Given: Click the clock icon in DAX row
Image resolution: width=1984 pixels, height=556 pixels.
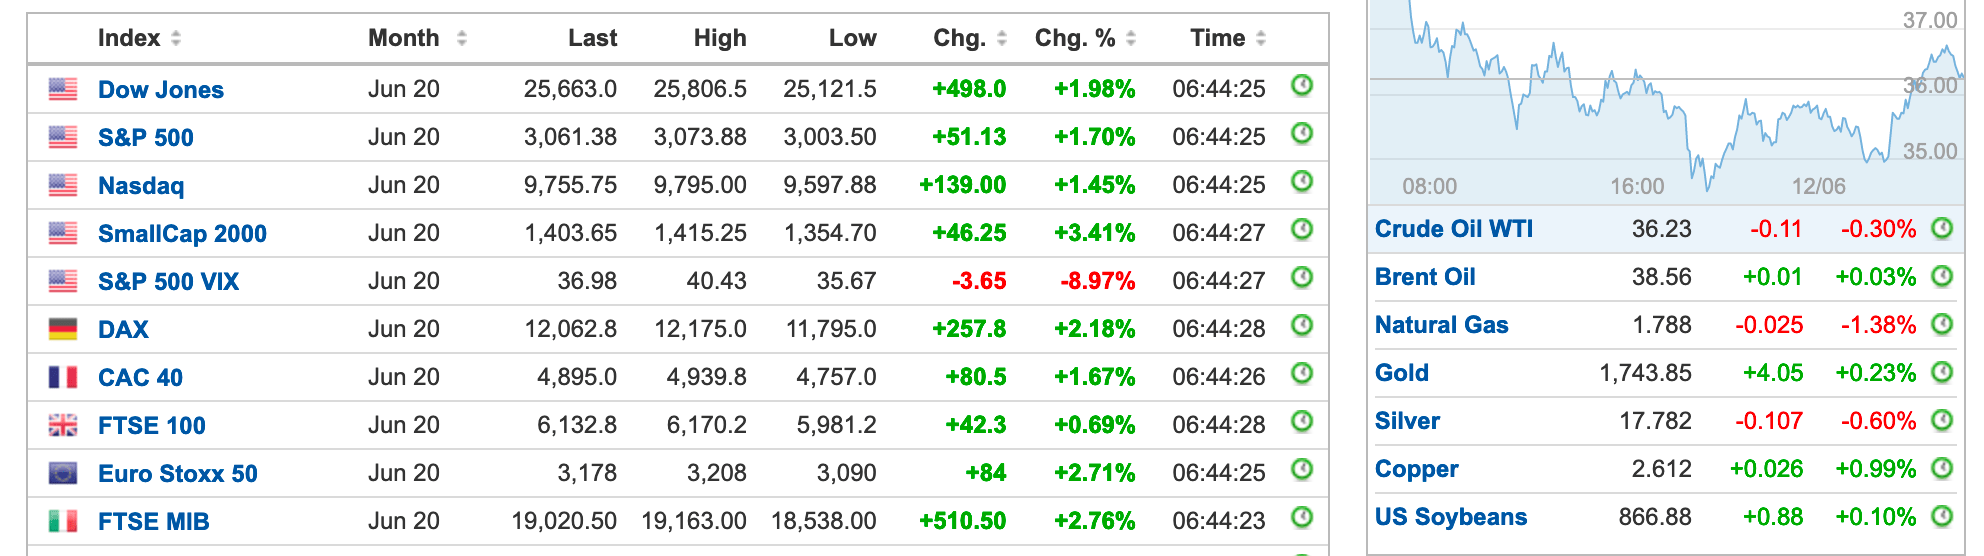Looking at the screenshot, I should pos(1302,326).
